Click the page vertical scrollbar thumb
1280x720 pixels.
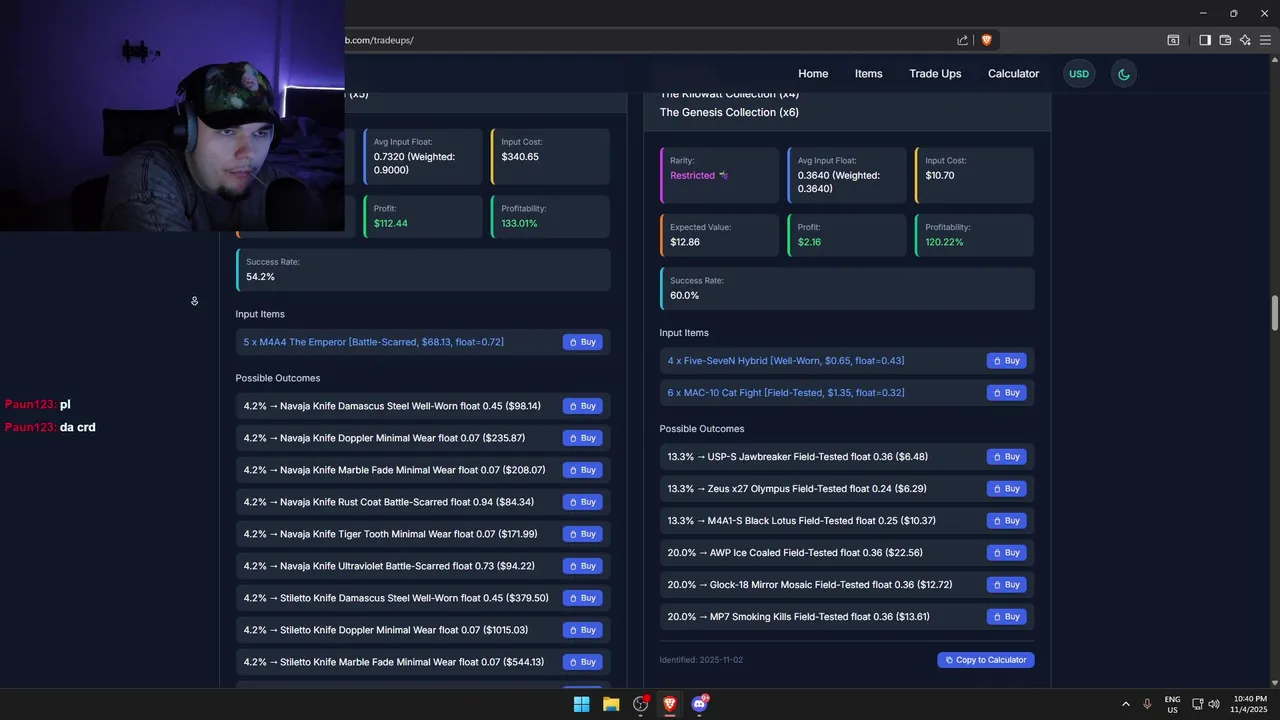[x=1274, y=313]
